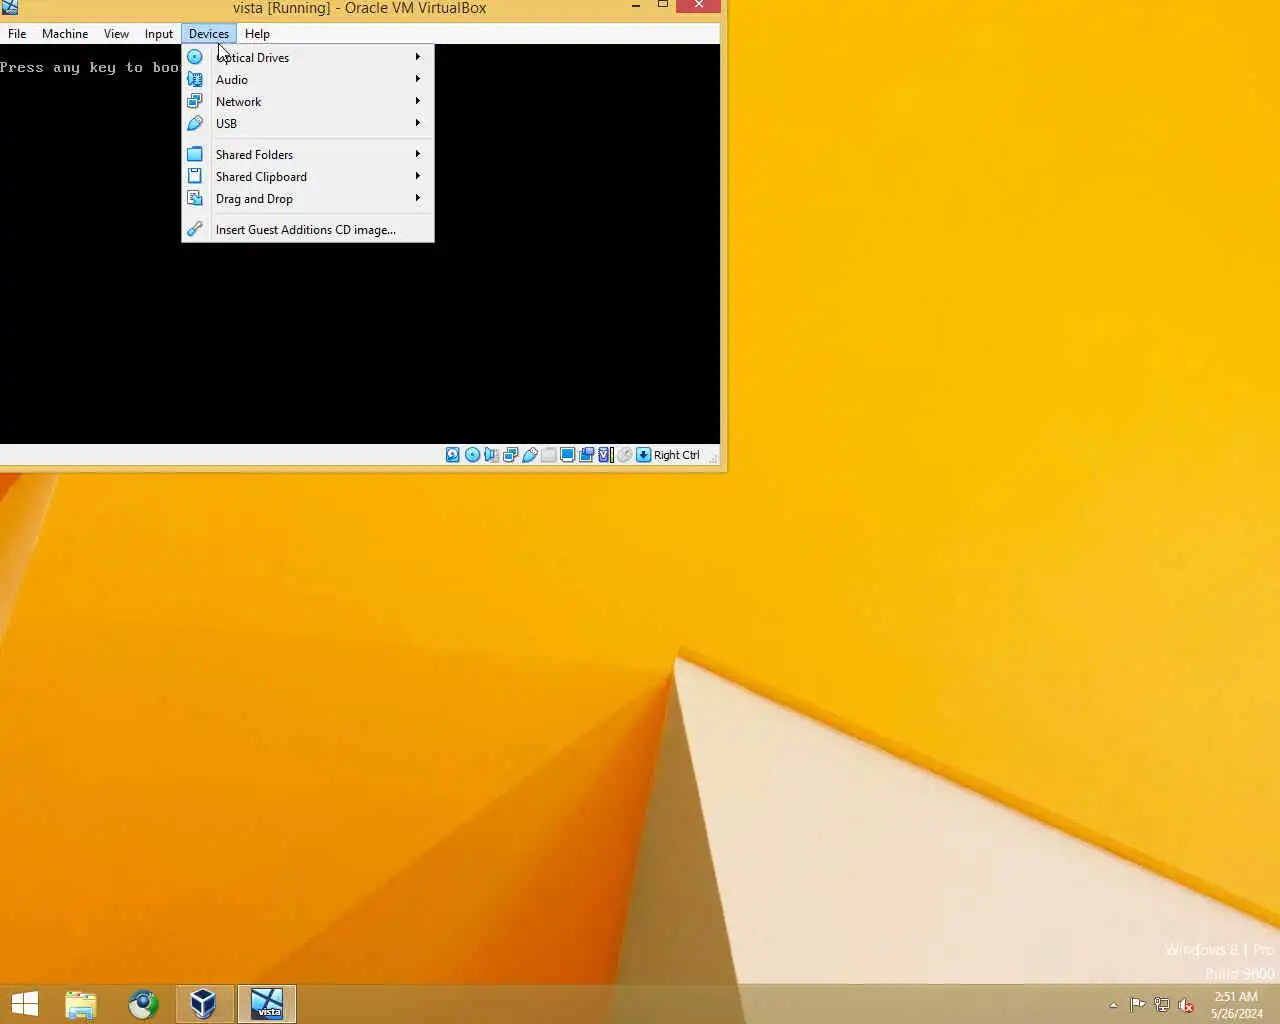Open the Input menu

(158, 34)
